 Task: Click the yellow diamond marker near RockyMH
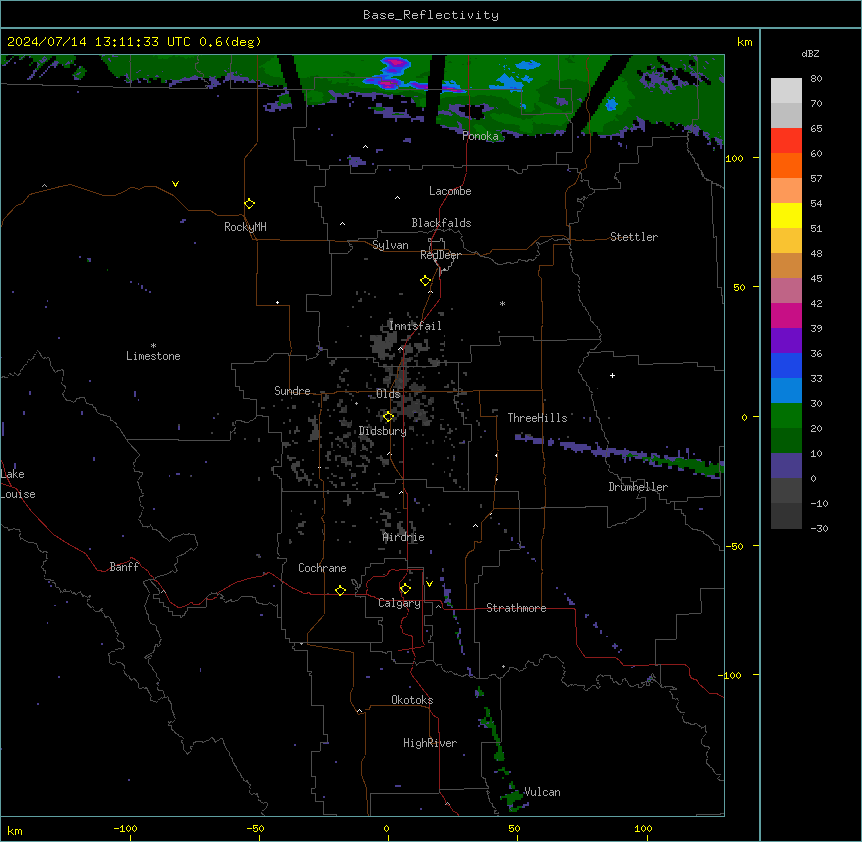249,204
